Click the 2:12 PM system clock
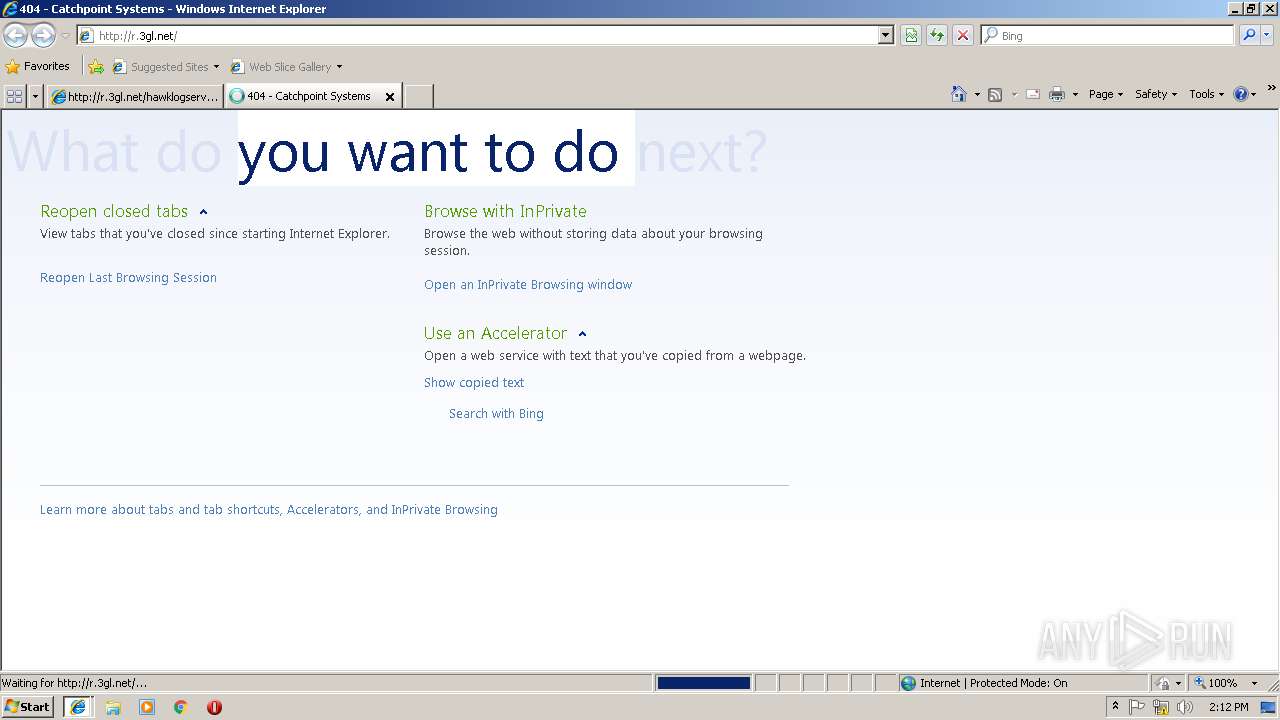Screen dimensions: 1280x720 (x=1229, y=707)
